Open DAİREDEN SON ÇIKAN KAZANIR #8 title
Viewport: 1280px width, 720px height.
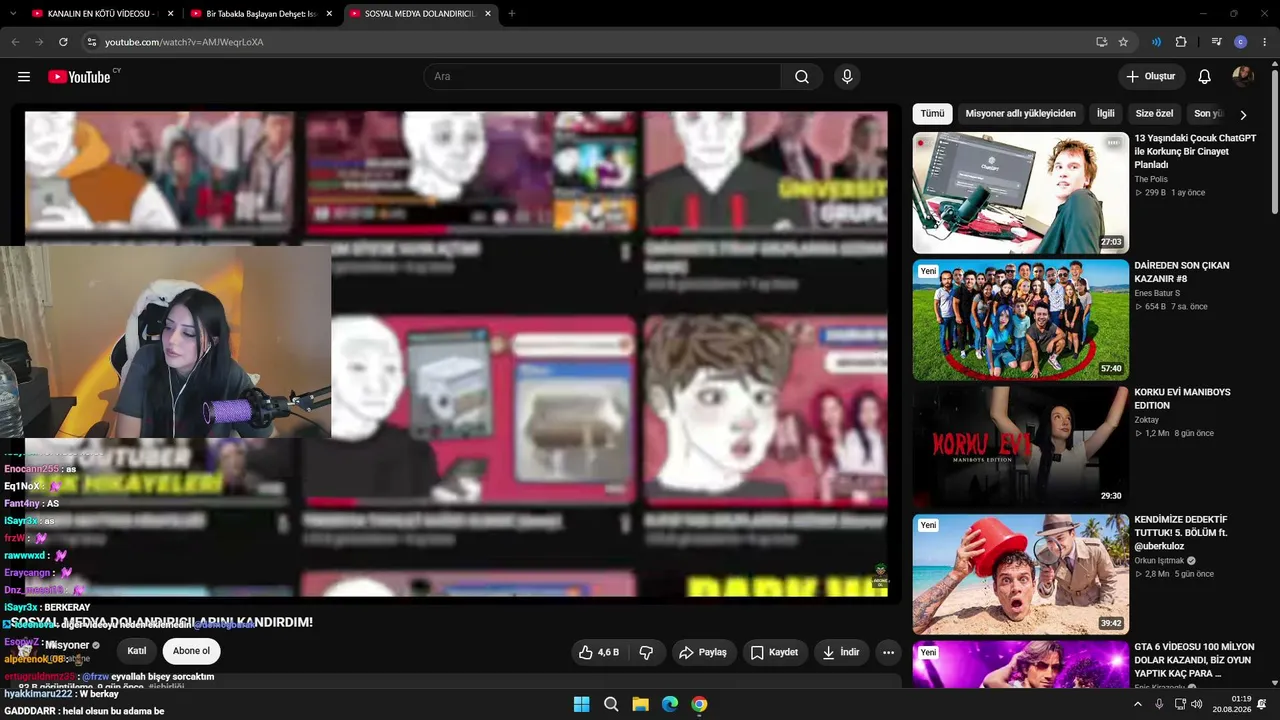coord(1181,272)
